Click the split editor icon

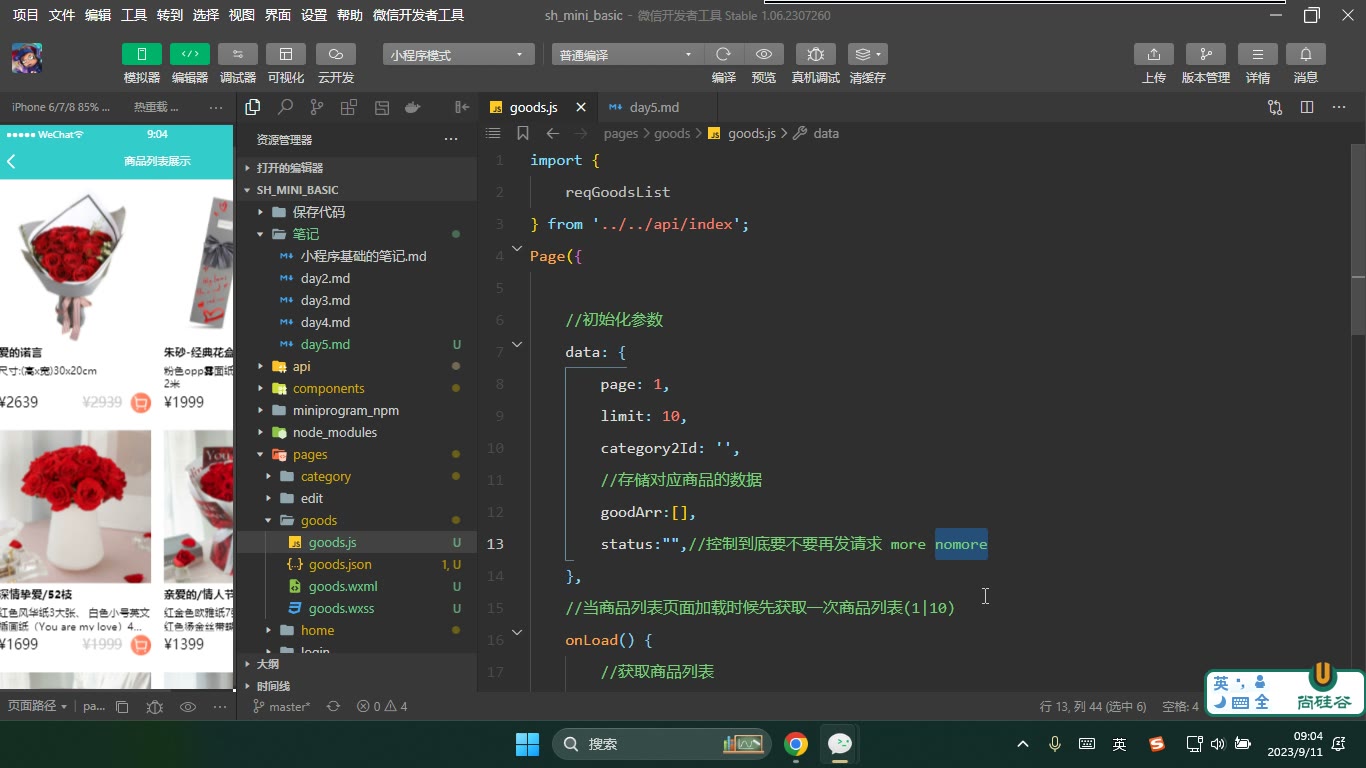(1307, 107)
